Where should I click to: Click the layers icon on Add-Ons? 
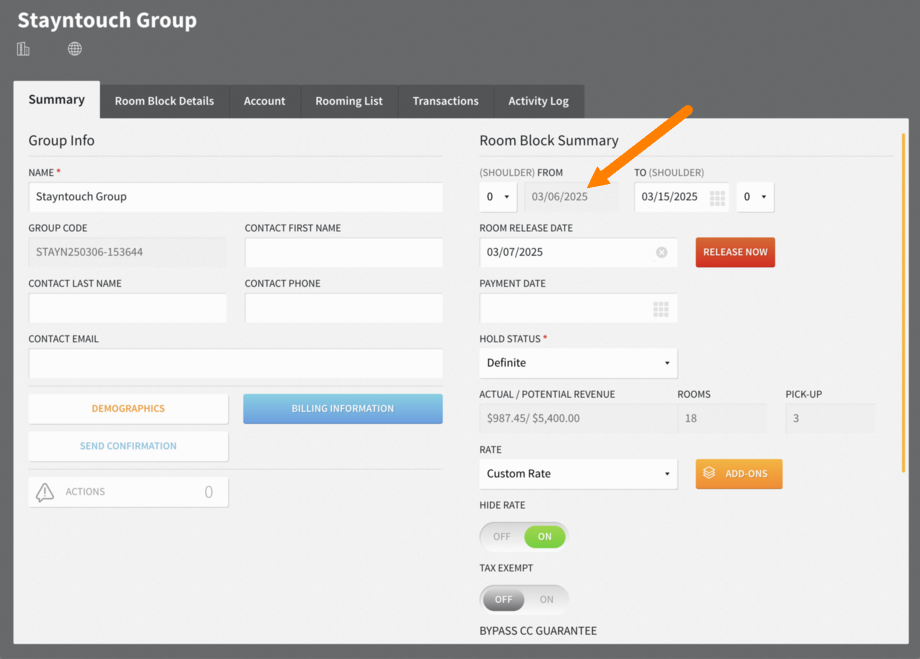(709, 473)
